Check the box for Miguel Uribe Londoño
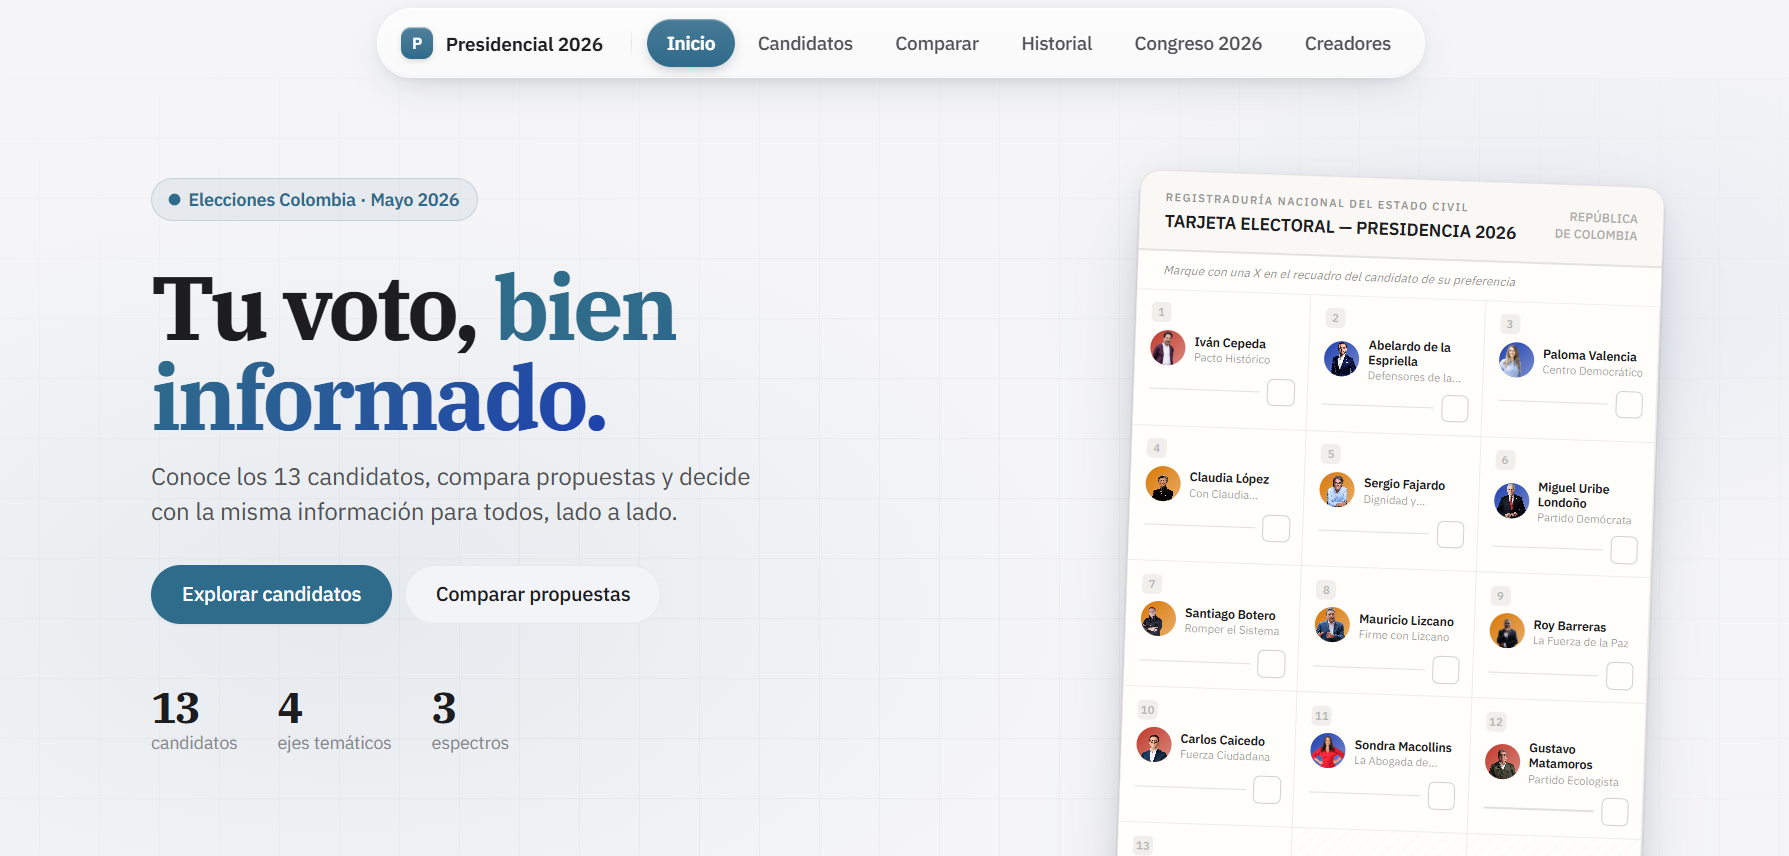This screenshot has width=1789, height=856. (x=1624, y=550)
